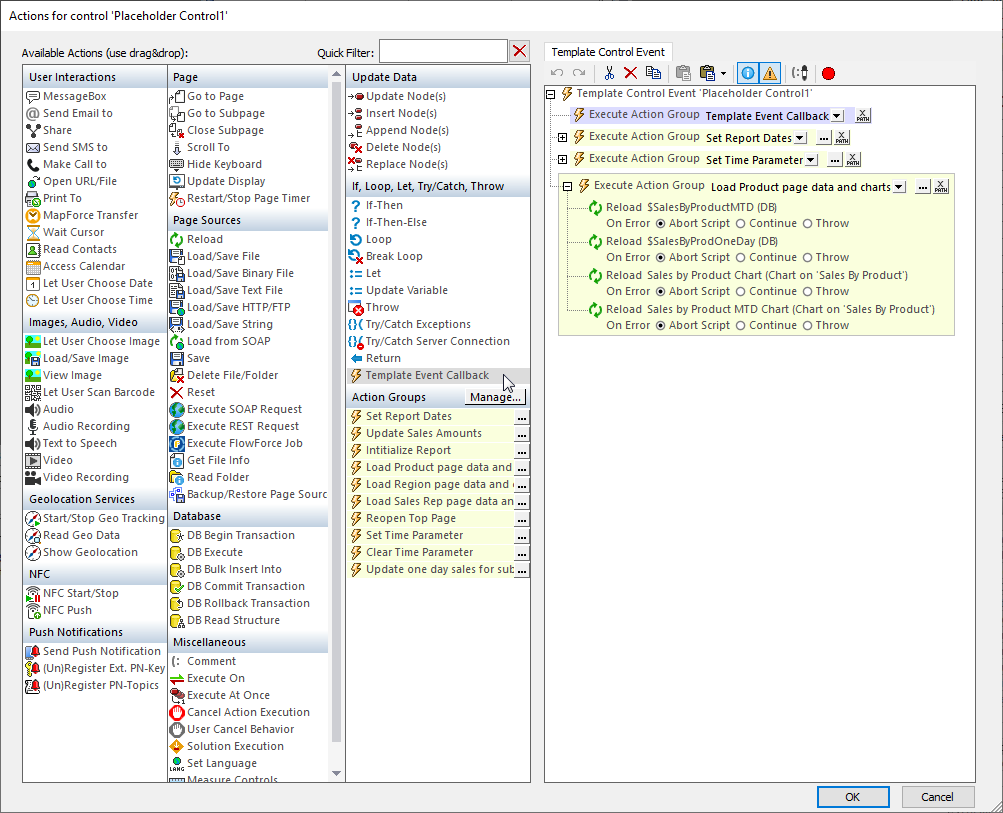
Task: Click the Manage... button for Action Groups
Action: pyautogui.click(x=496, y=397)
